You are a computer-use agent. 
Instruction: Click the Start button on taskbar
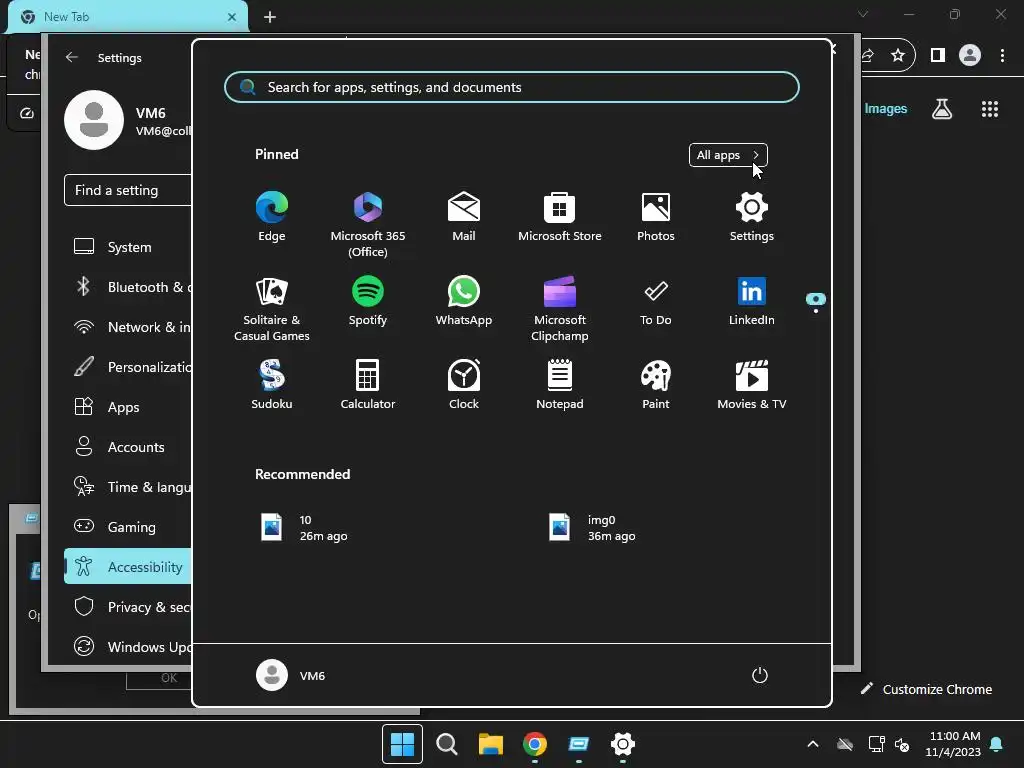point(402,744)
